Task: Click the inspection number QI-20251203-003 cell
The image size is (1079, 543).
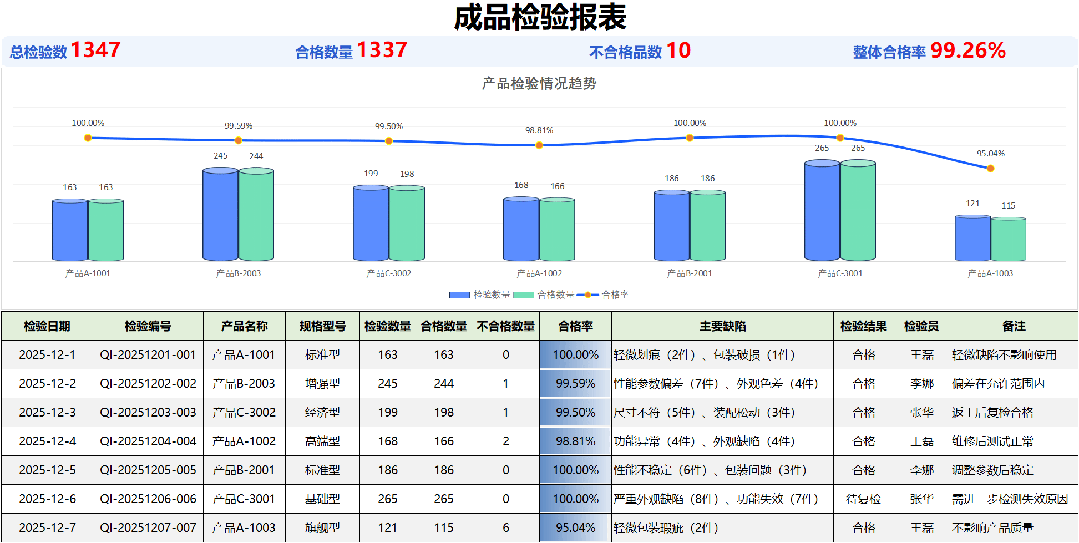Action: [x=148, y=412]
